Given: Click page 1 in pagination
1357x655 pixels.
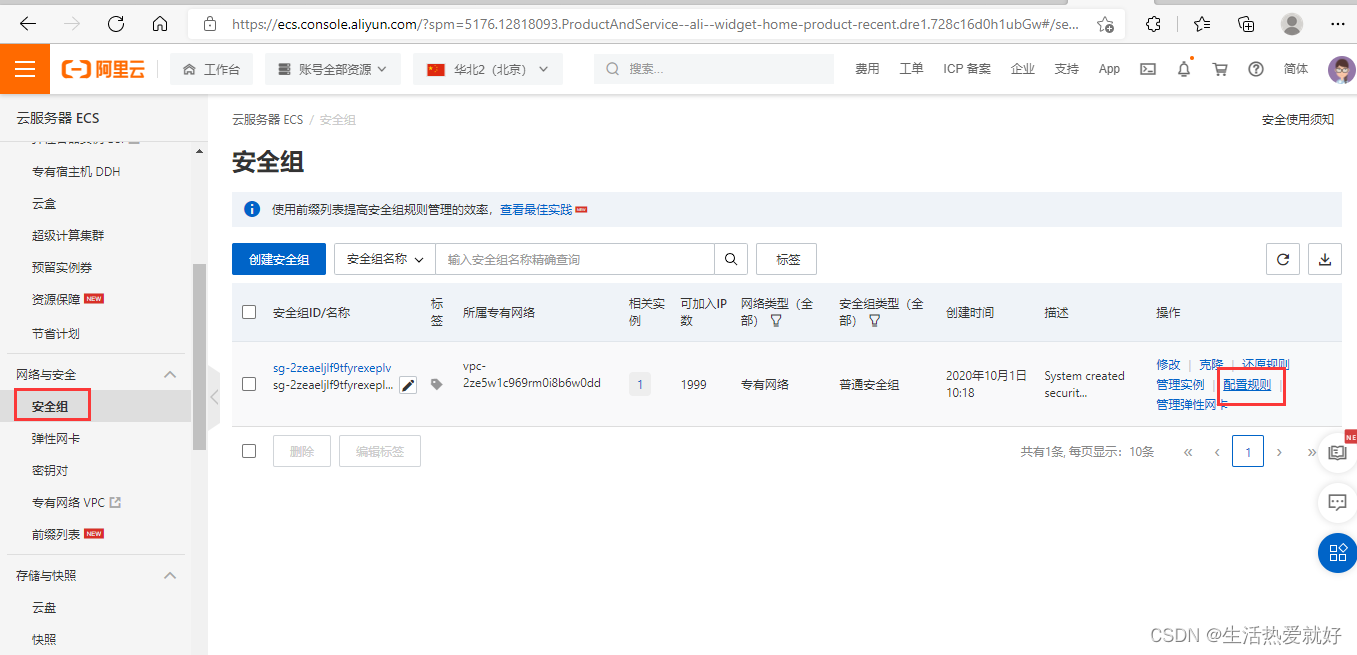Looking at the screenshot, I should pyautogui.click(x=1248, y=451).
